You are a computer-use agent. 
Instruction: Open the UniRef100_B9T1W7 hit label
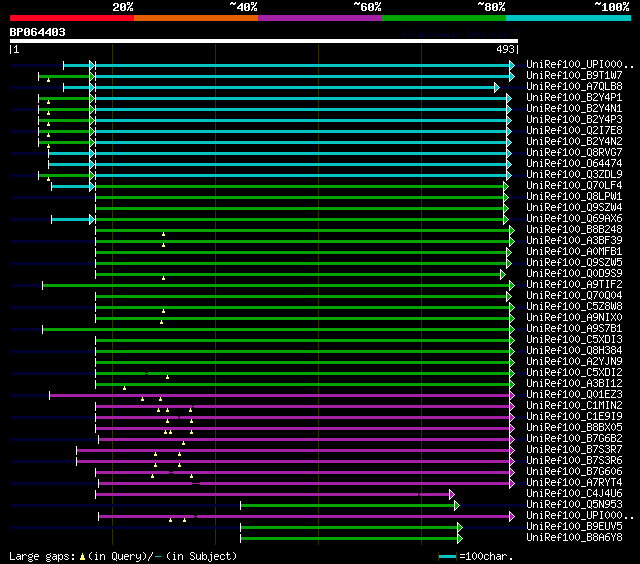coord(574,75)
